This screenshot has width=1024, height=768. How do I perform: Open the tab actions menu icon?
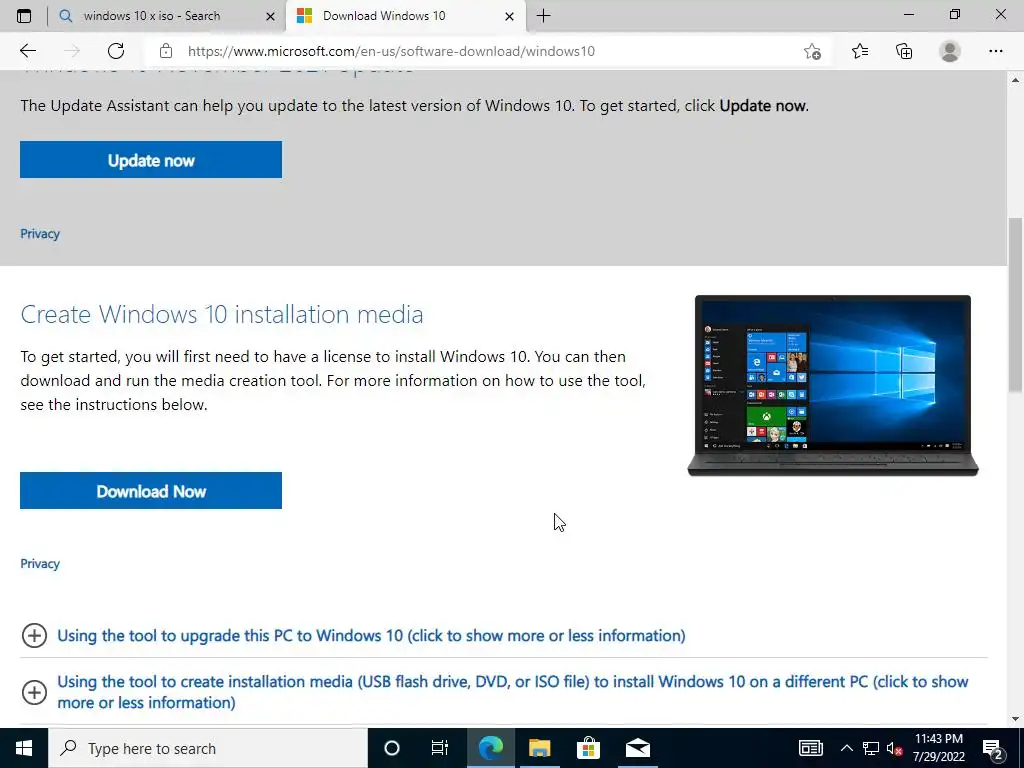[x=24, y=16]
